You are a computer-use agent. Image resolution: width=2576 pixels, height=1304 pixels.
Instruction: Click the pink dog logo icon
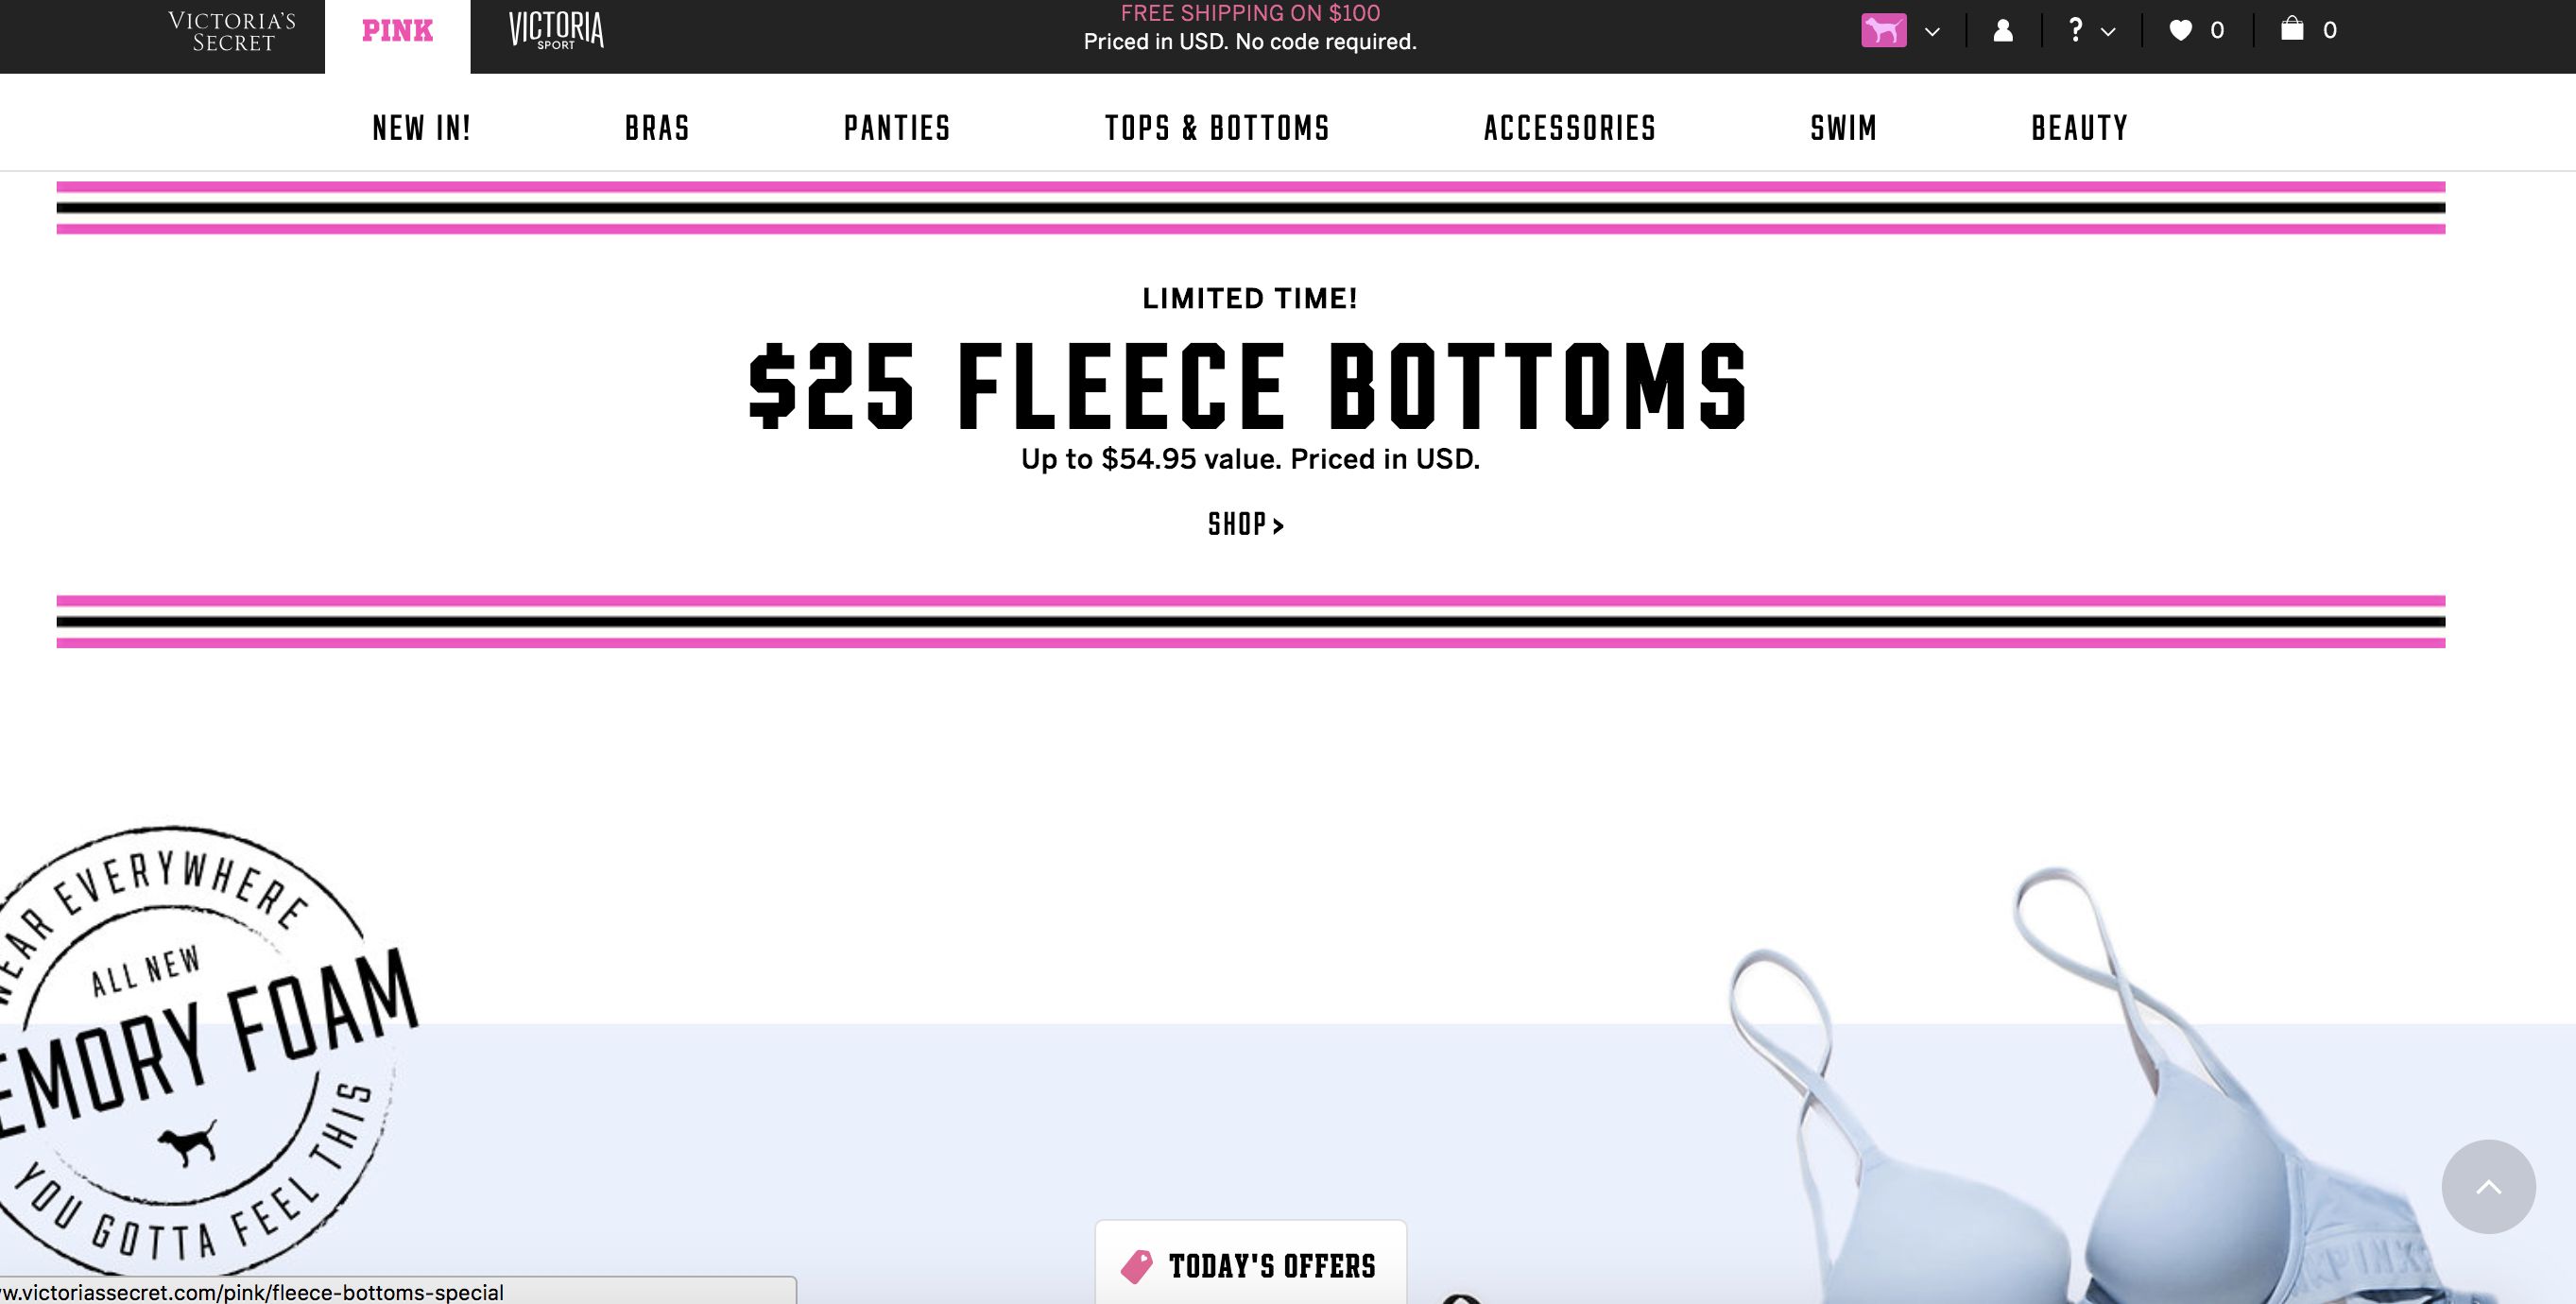[x=1883, y=31]
